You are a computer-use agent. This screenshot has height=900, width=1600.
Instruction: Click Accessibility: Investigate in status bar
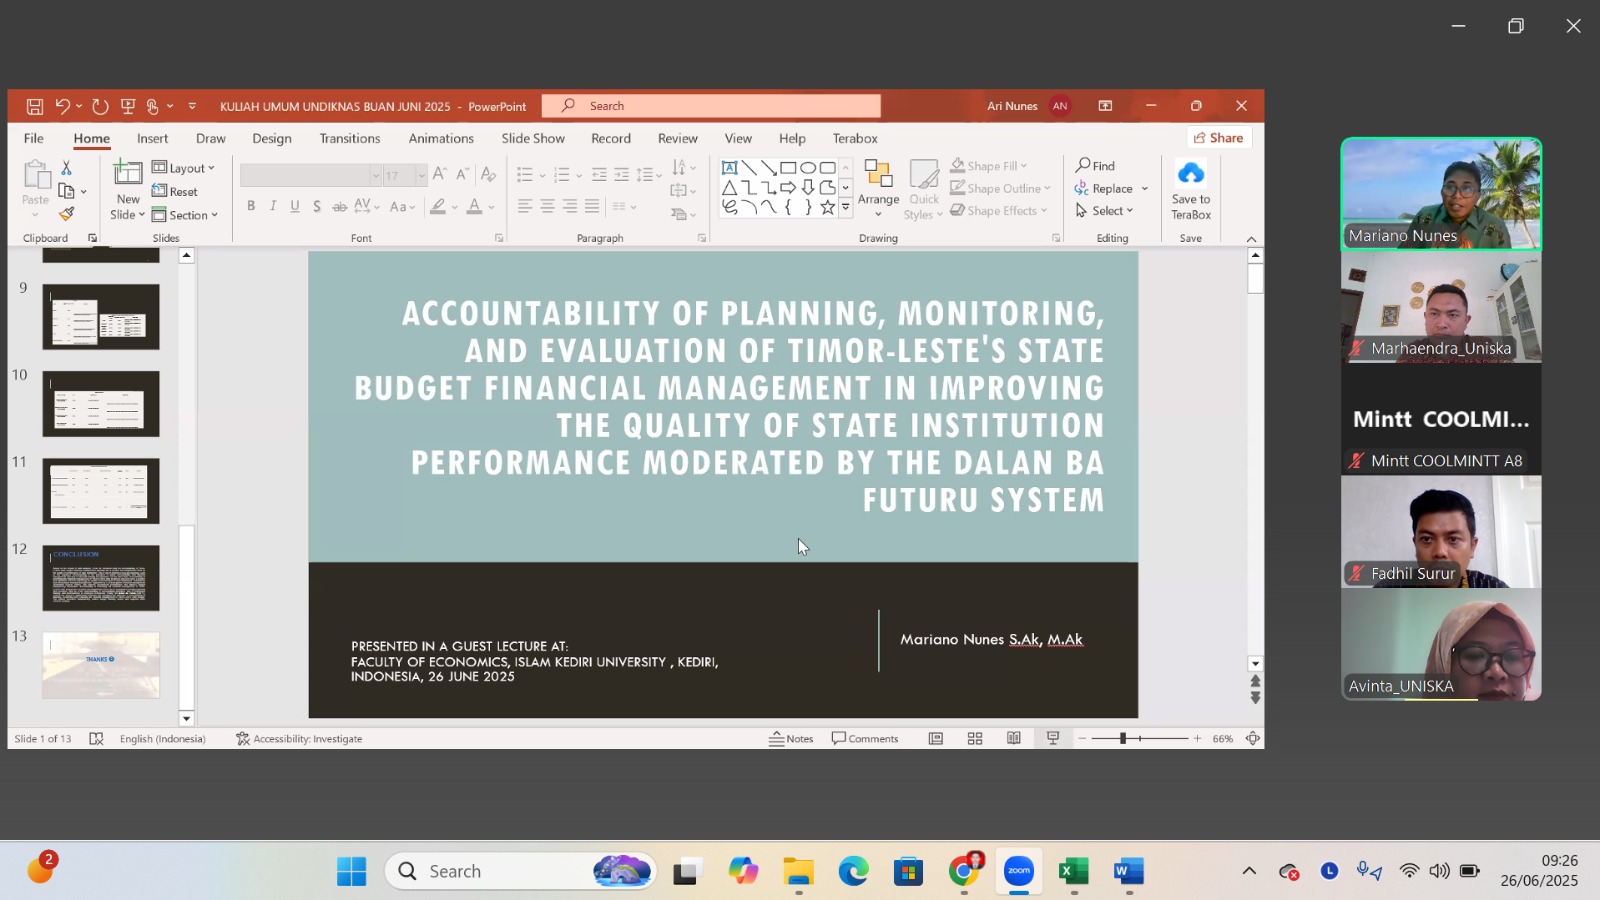pos(299,739)
